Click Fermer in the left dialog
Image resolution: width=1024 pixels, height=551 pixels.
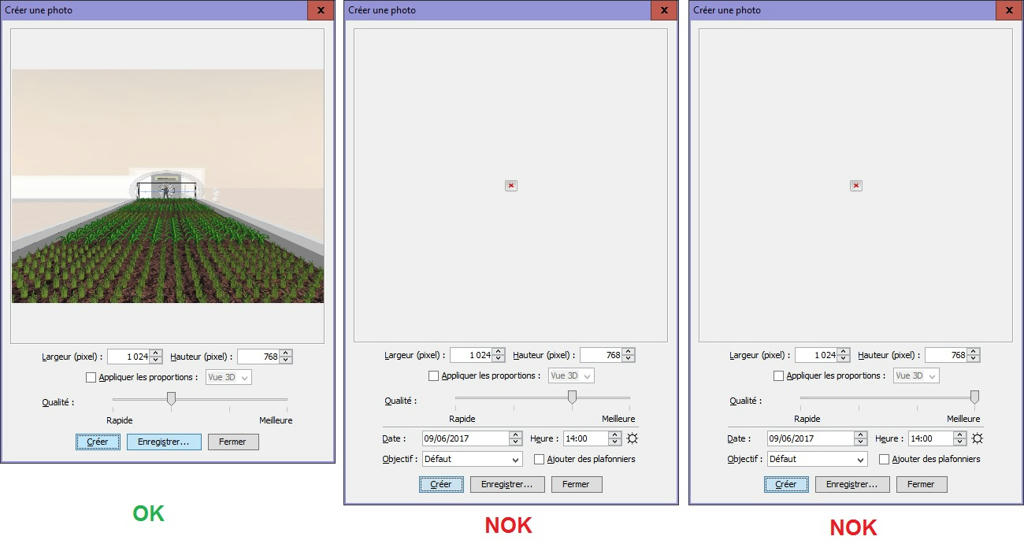click(233, 442)
